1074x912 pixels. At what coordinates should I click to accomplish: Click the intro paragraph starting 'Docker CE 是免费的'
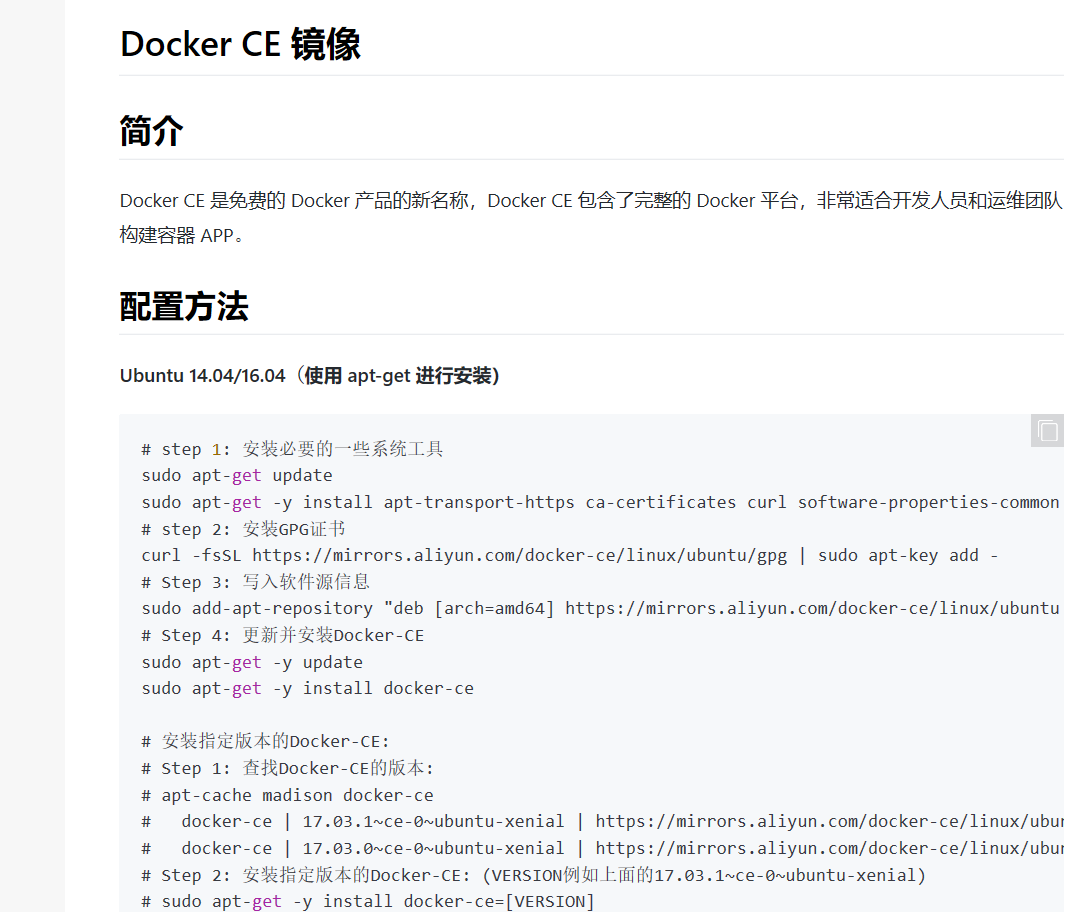pyautogui.click(x=591, y=218)
